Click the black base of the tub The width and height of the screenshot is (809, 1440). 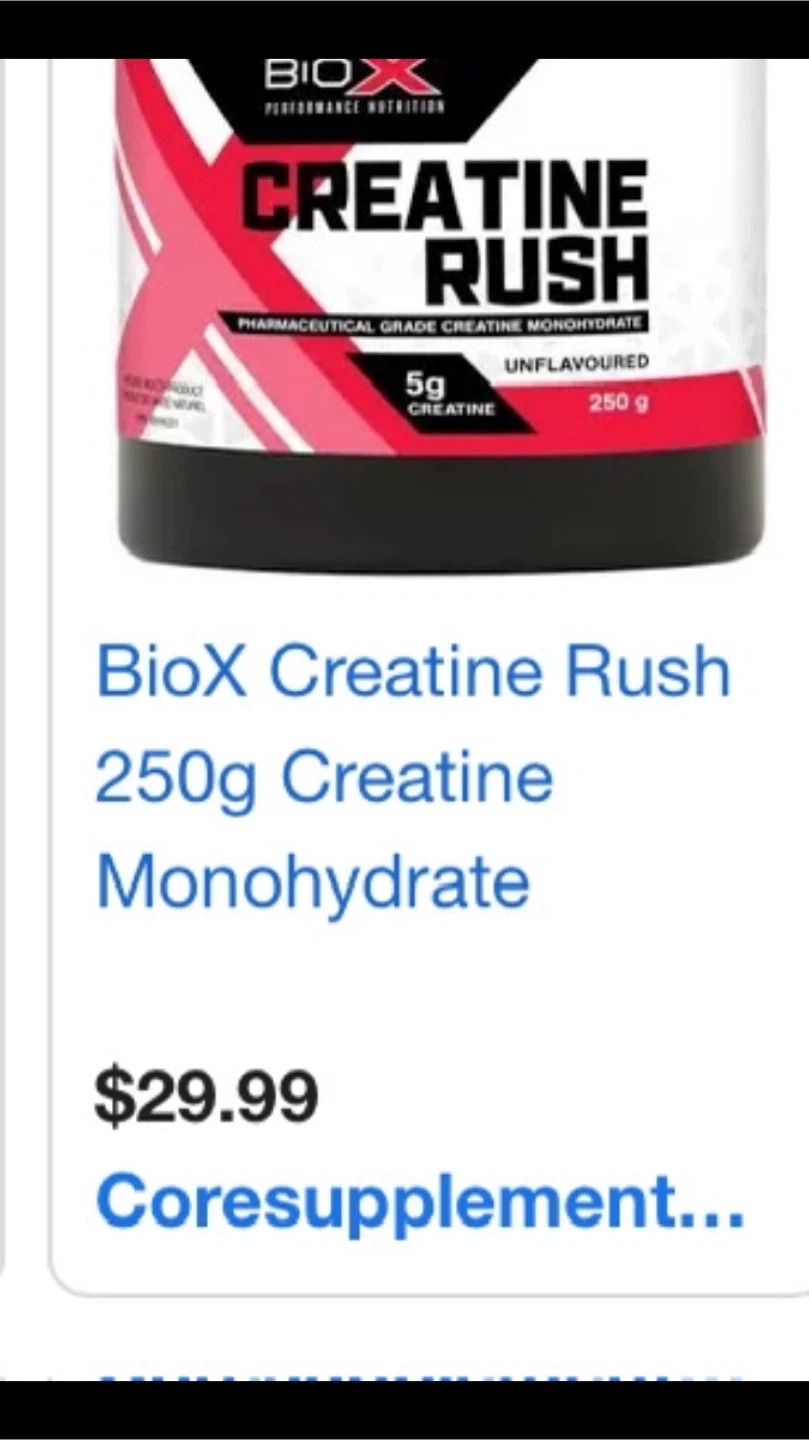point(441,505)
